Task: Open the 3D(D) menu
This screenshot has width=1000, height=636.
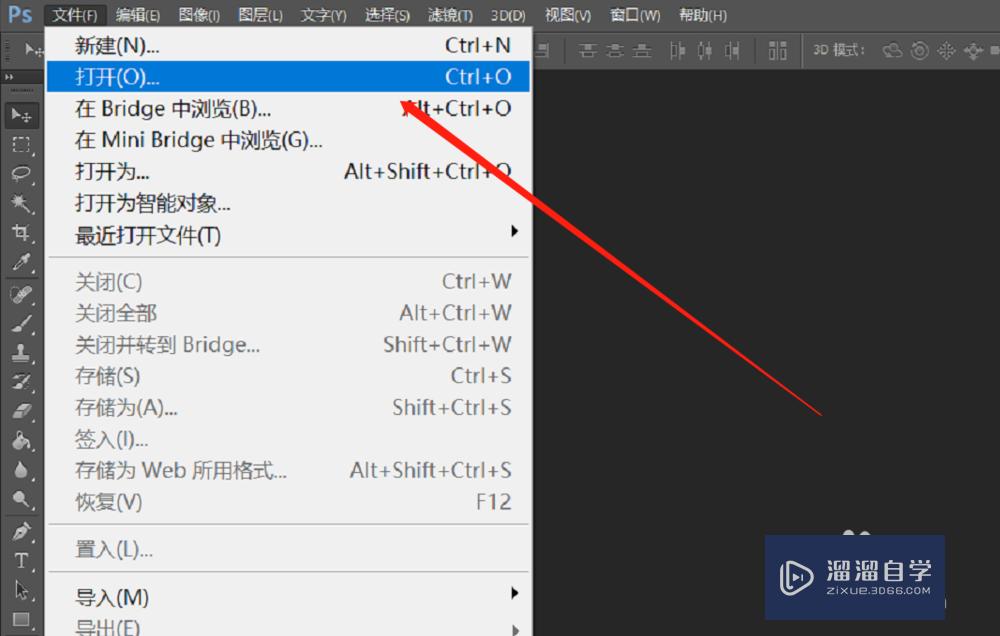Action: pos(508,15)
